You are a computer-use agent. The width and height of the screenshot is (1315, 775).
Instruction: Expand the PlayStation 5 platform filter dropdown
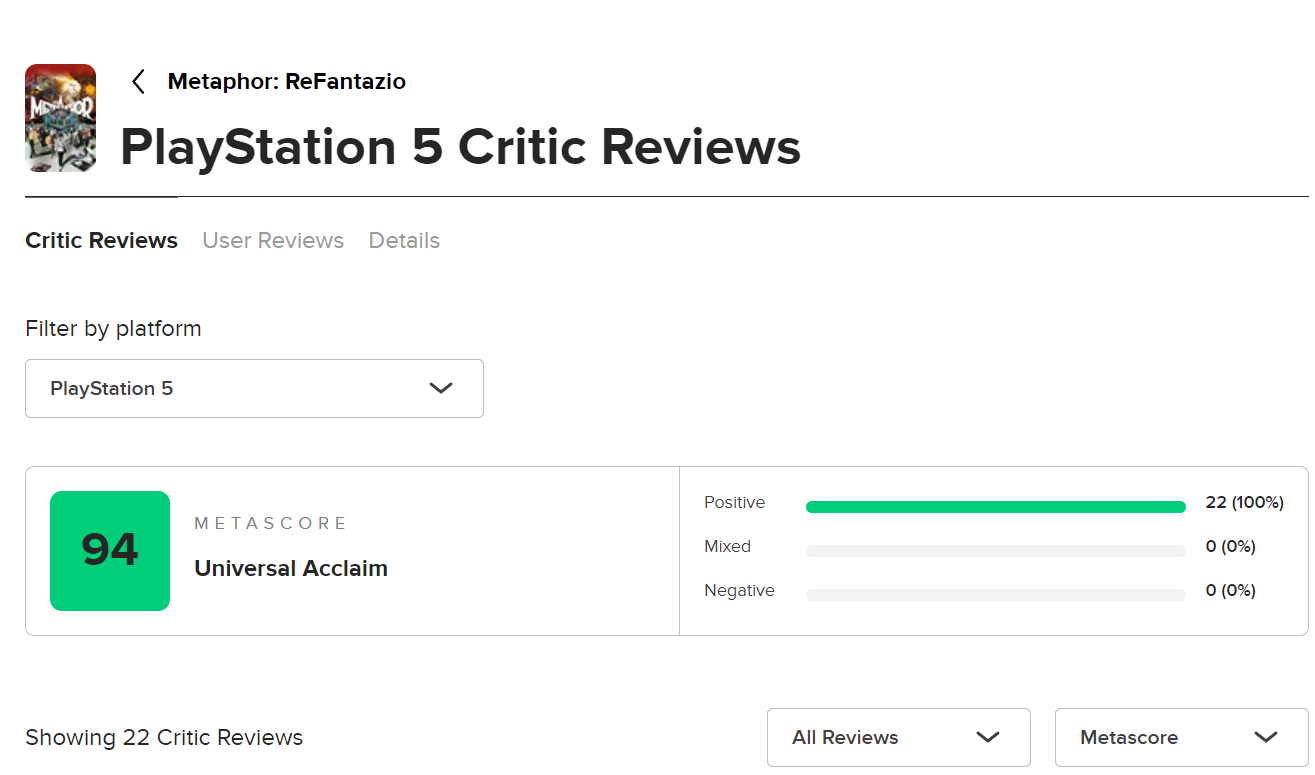254,388
